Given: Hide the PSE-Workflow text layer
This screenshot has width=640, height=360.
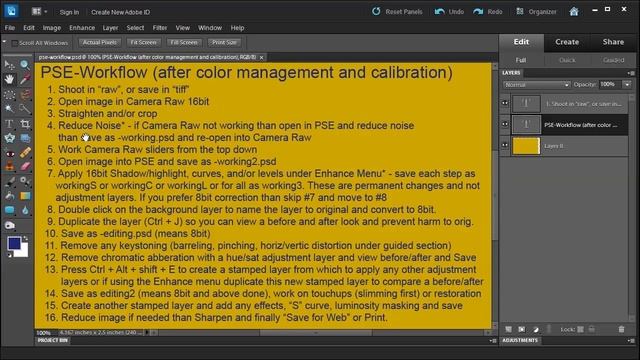Looking at the screenshot, I should [505, 124].
